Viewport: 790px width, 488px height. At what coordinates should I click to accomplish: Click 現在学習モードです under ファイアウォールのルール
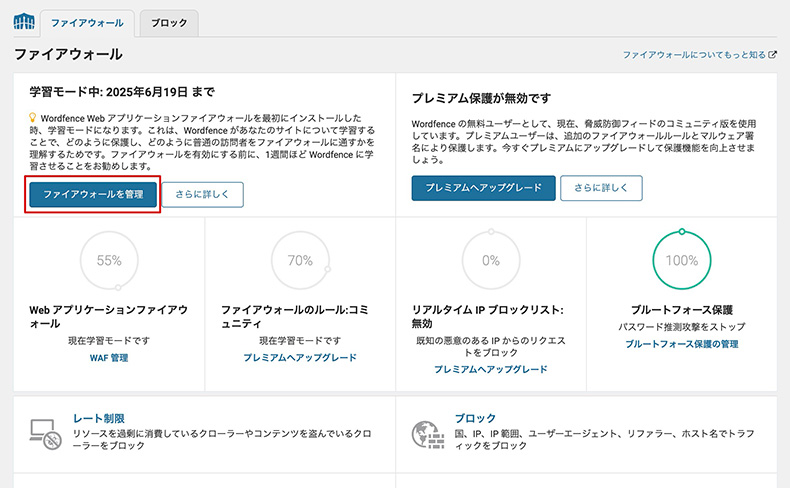[x=300, y=341]
